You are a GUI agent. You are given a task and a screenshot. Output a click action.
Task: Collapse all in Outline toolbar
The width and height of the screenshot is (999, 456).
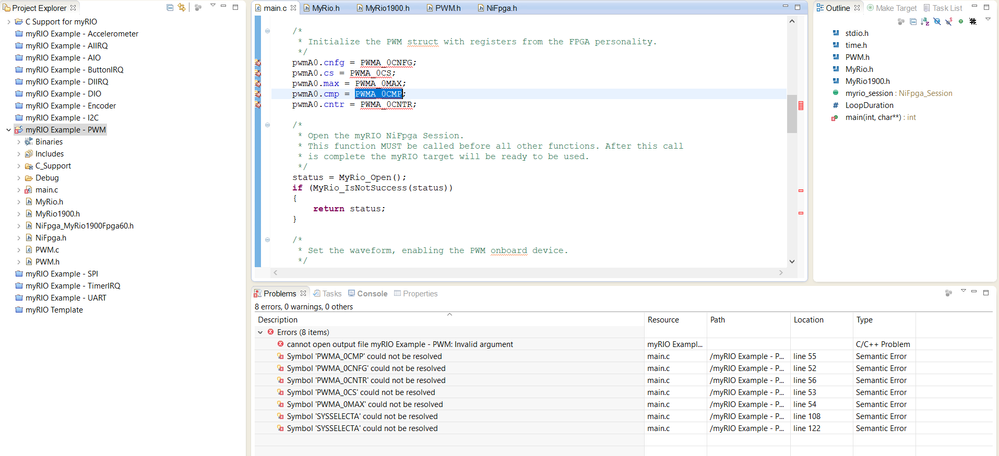click(914, 22)
